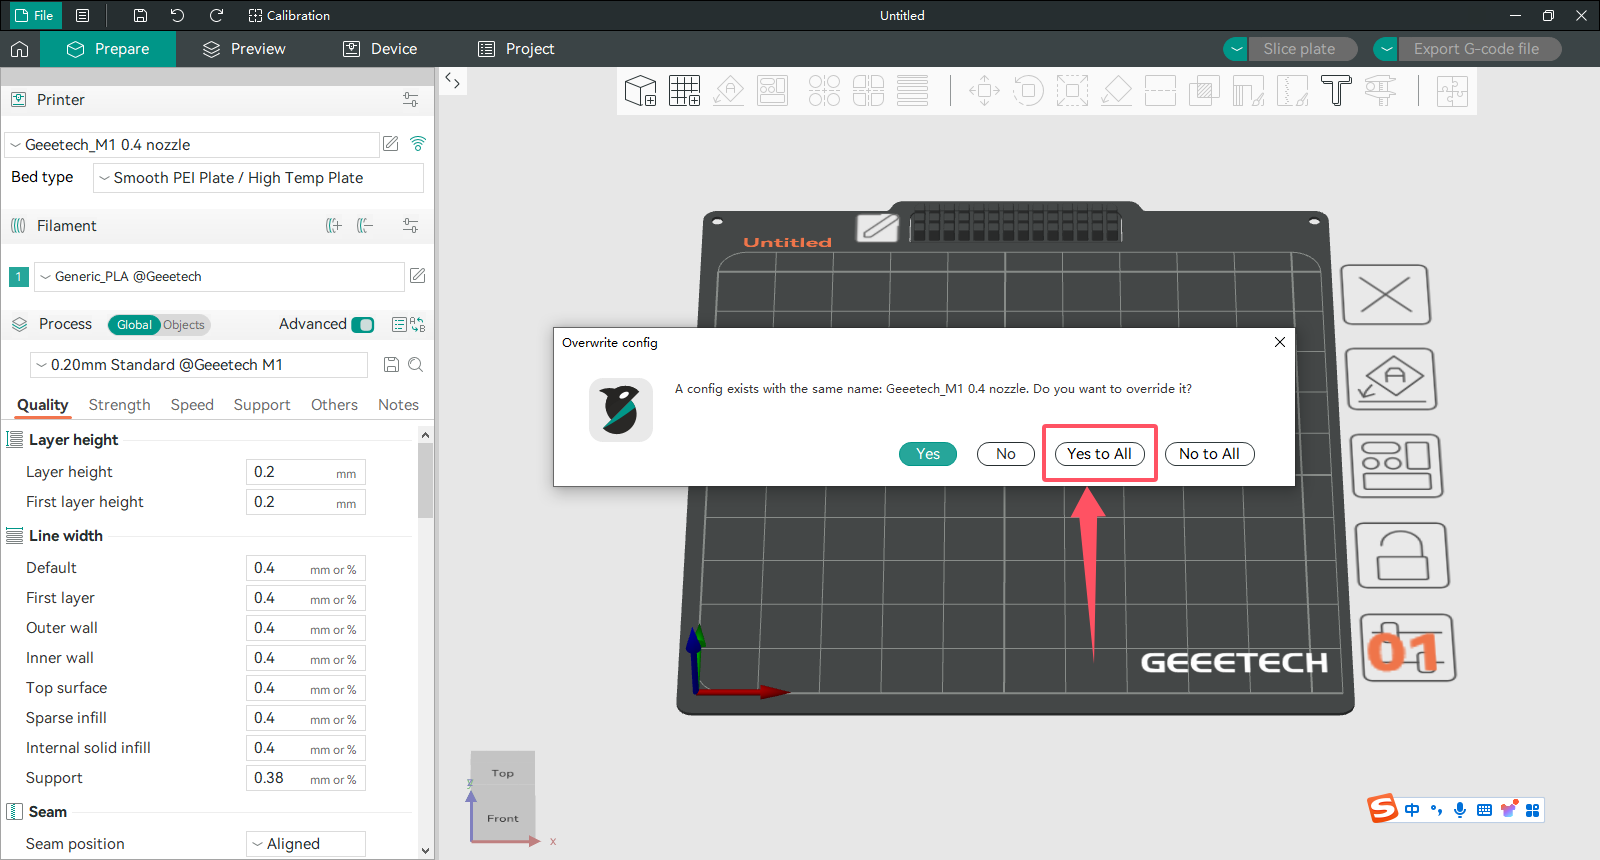This screenshot has width=1600, height=860.
Task: Select the Cut tool icon
Action: click(x=1160, y=91)
